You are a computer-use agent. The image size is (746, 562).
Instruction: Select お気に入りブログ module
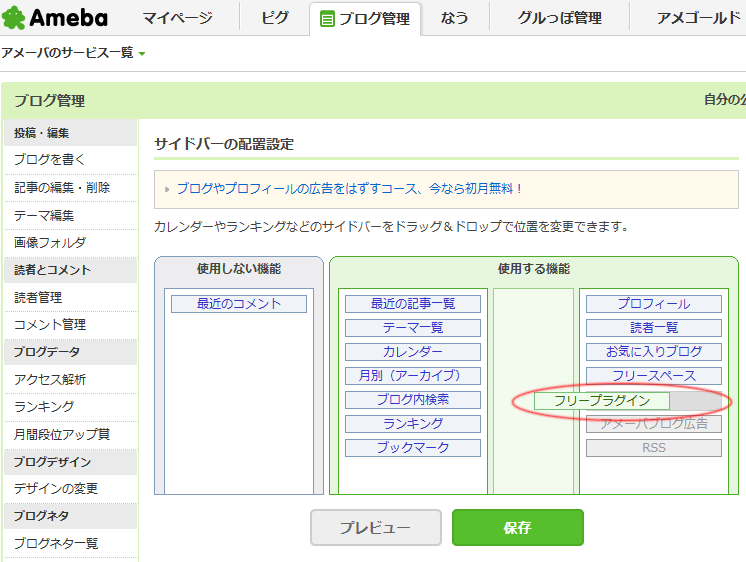(x=654, y=352)
